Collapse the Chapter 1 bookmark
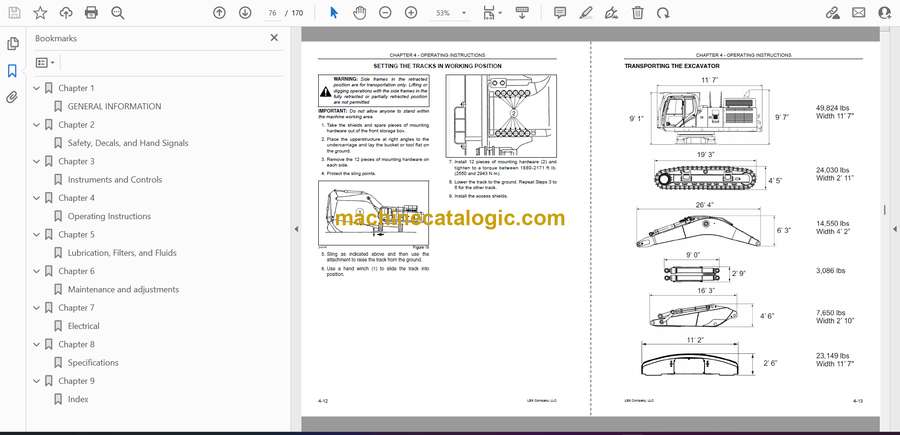Screen dimensions: 900x435 click(x=37, y=88)
